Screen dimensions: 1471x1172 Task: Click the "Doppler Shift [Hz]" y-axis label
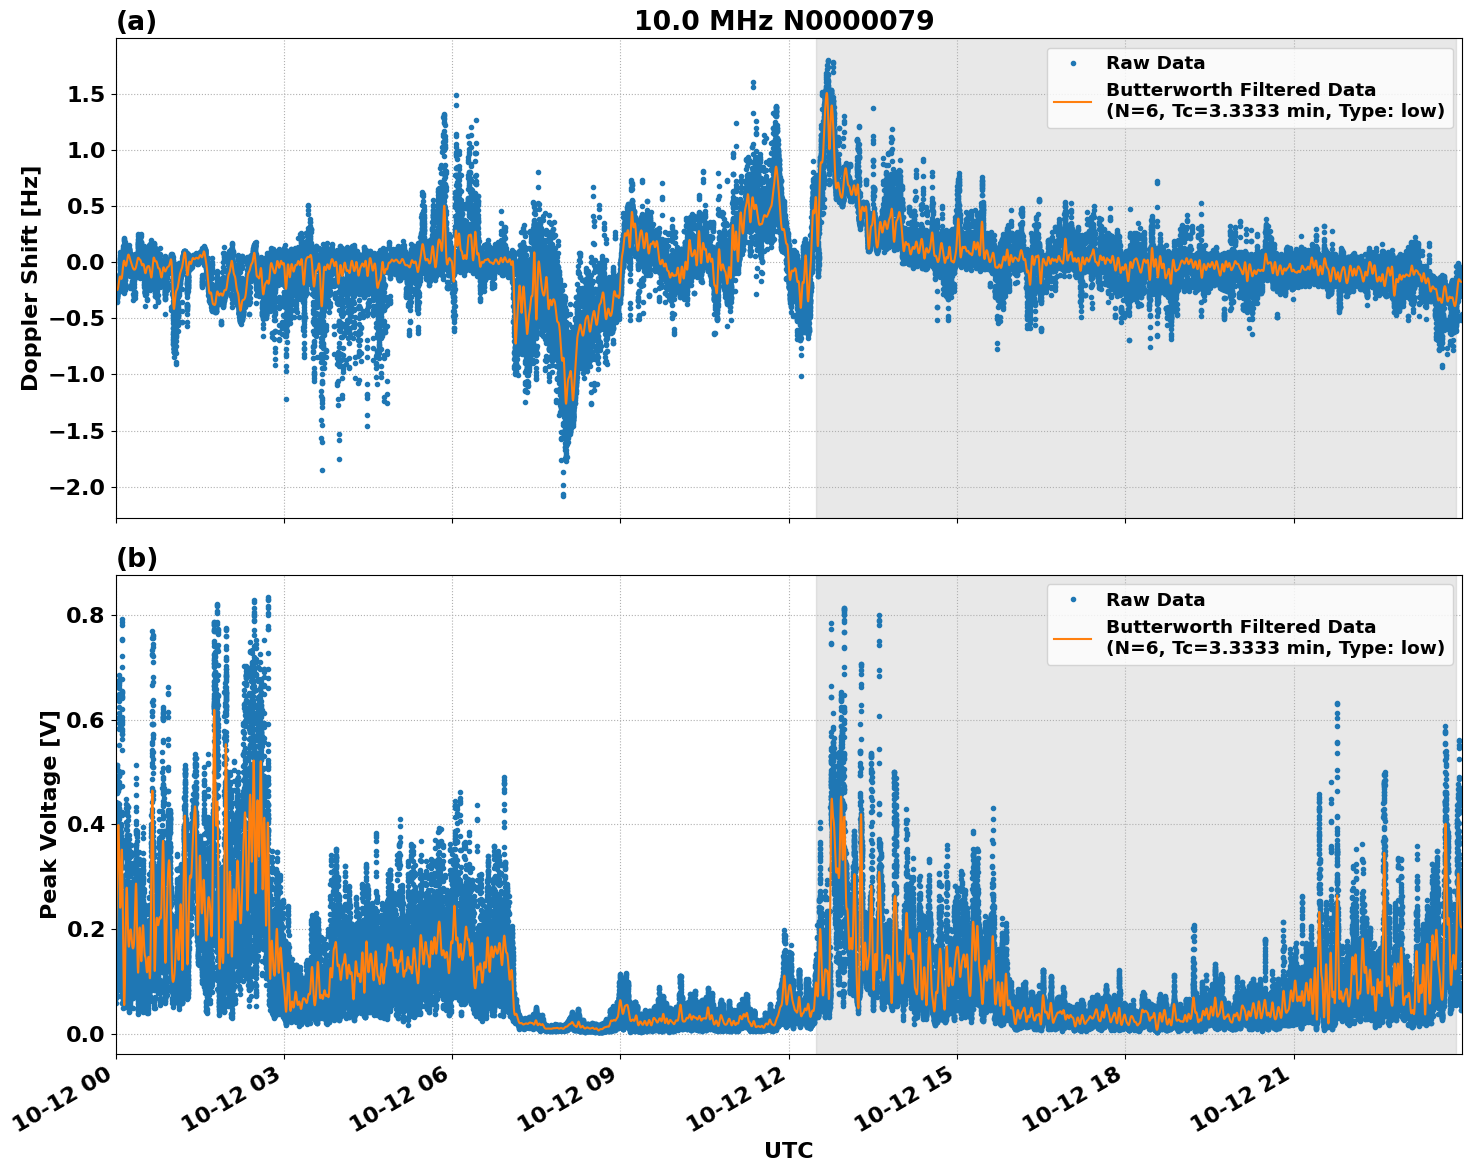[30, 278]
